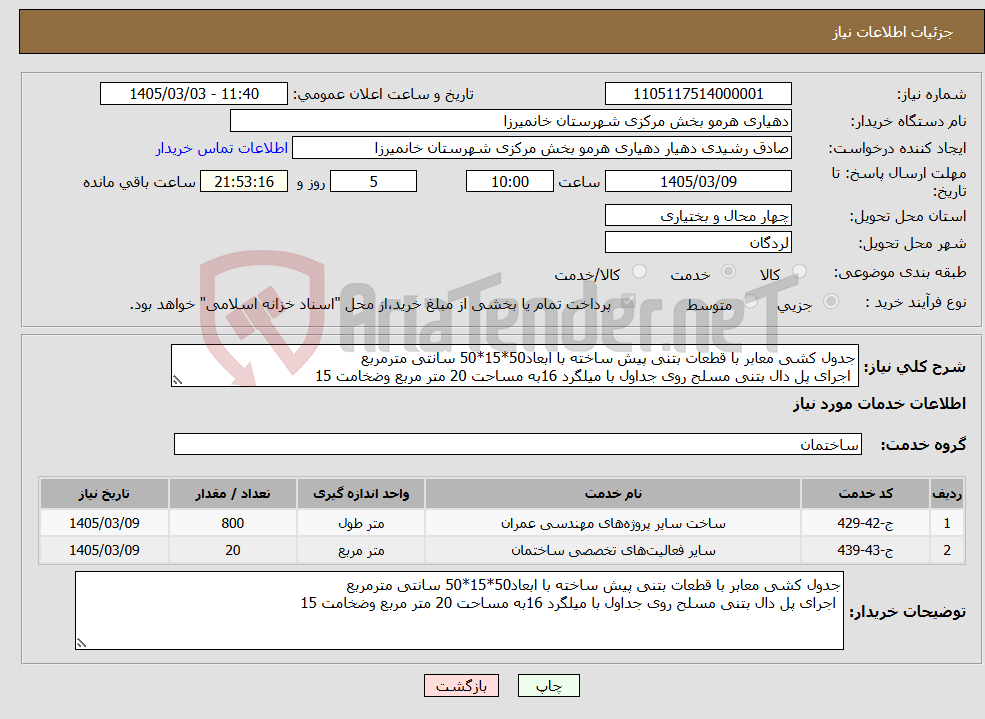Select the کالا radio button
Image resolution: width=985 pixels, height=719 pixels.
(800, 271)
